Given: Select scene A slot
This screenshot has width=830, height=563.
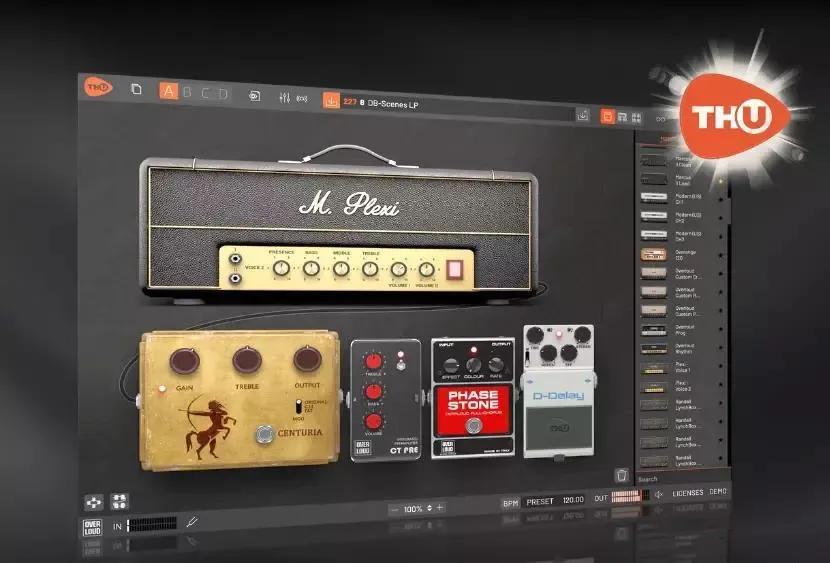Looking at the screenshot, I should (168, 92).
